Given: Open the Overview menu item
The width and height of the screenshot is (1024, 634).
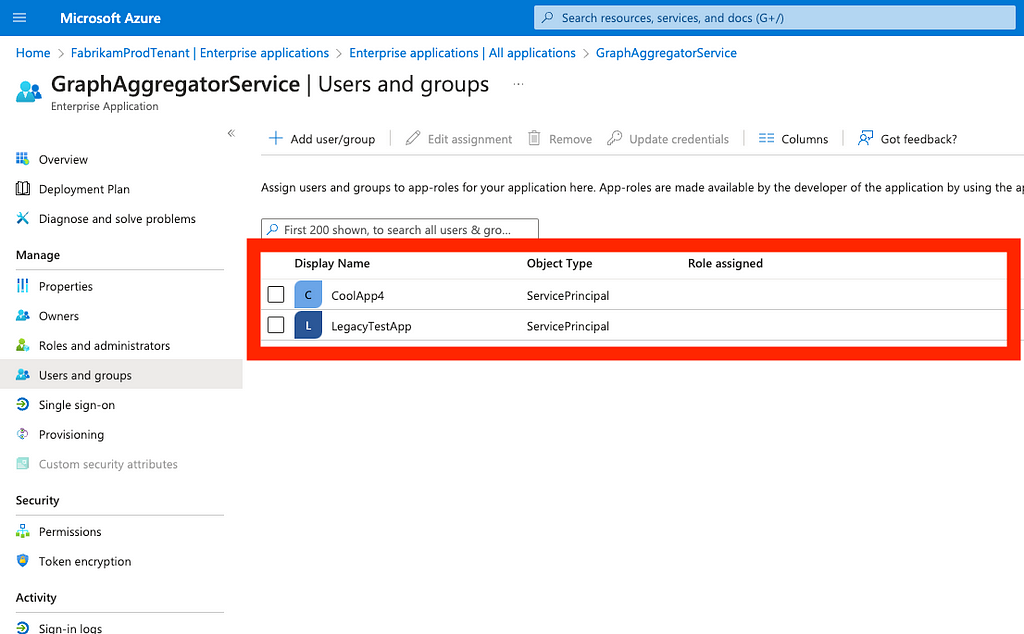Looking at the screenshot, I should (x=63, y=159).
